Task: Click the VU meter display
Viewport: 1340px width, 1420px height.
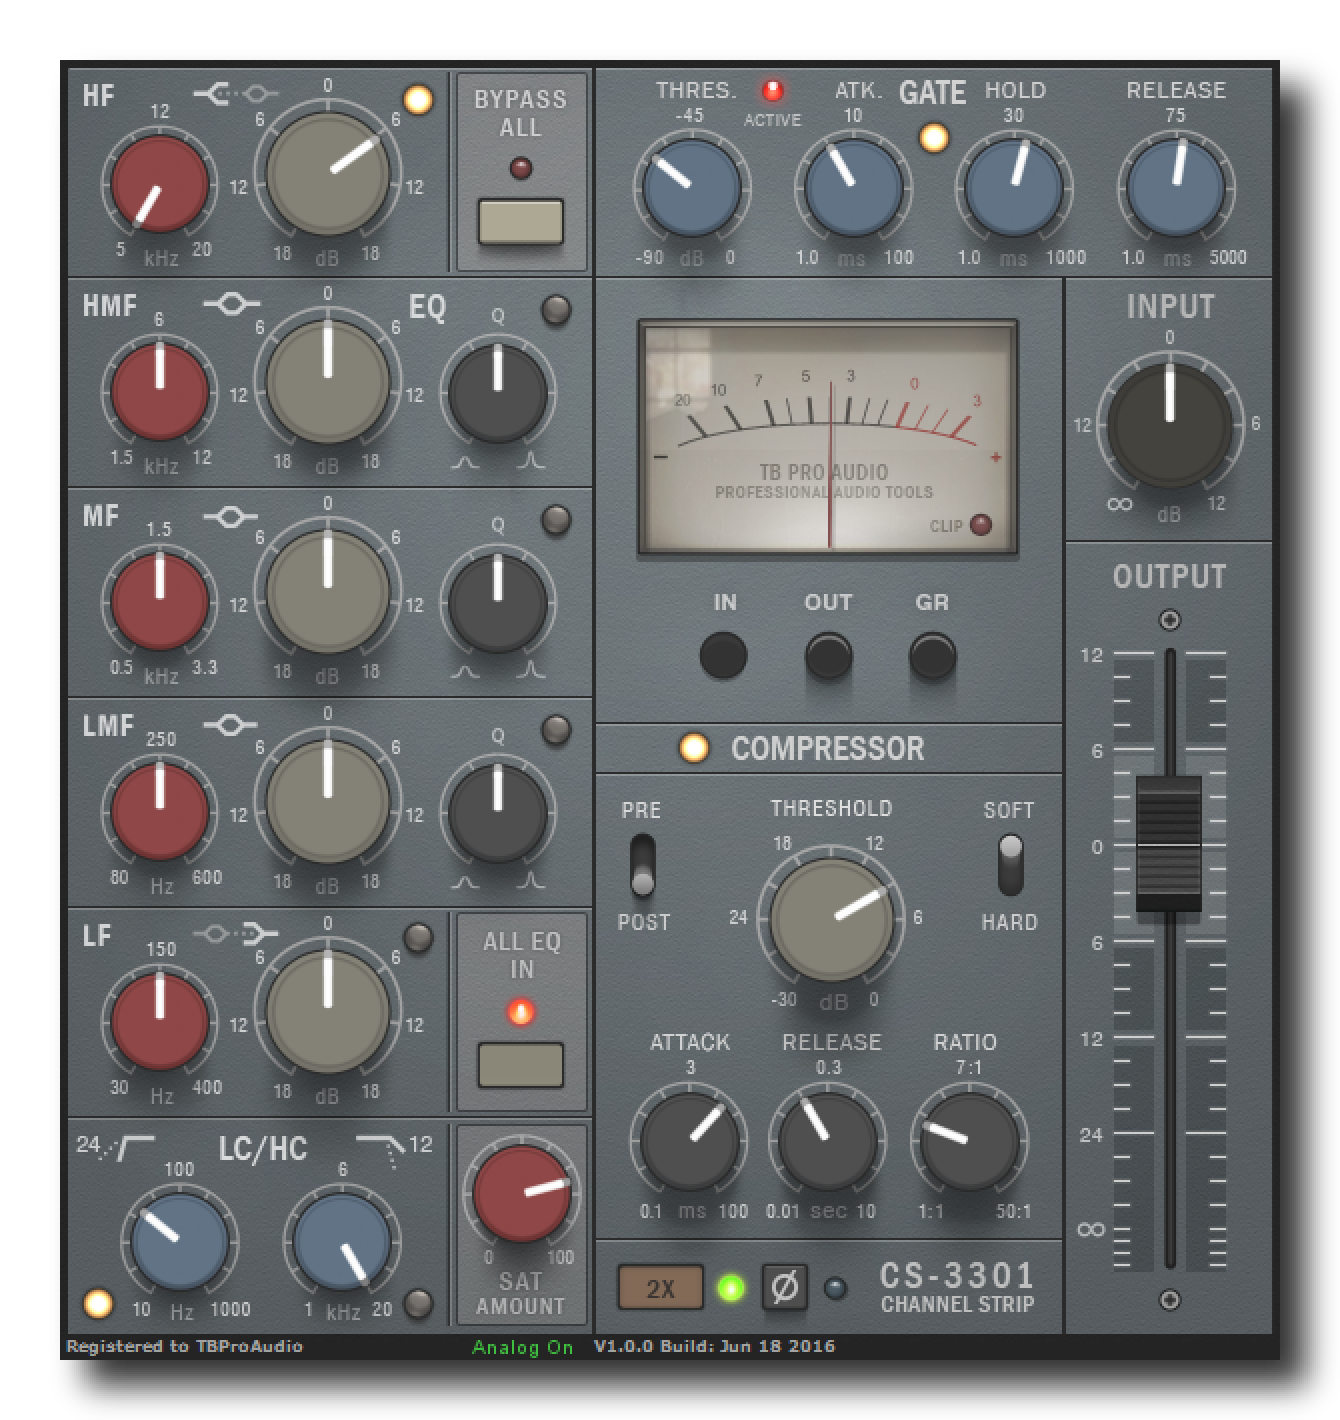Action: click(828, 437)
